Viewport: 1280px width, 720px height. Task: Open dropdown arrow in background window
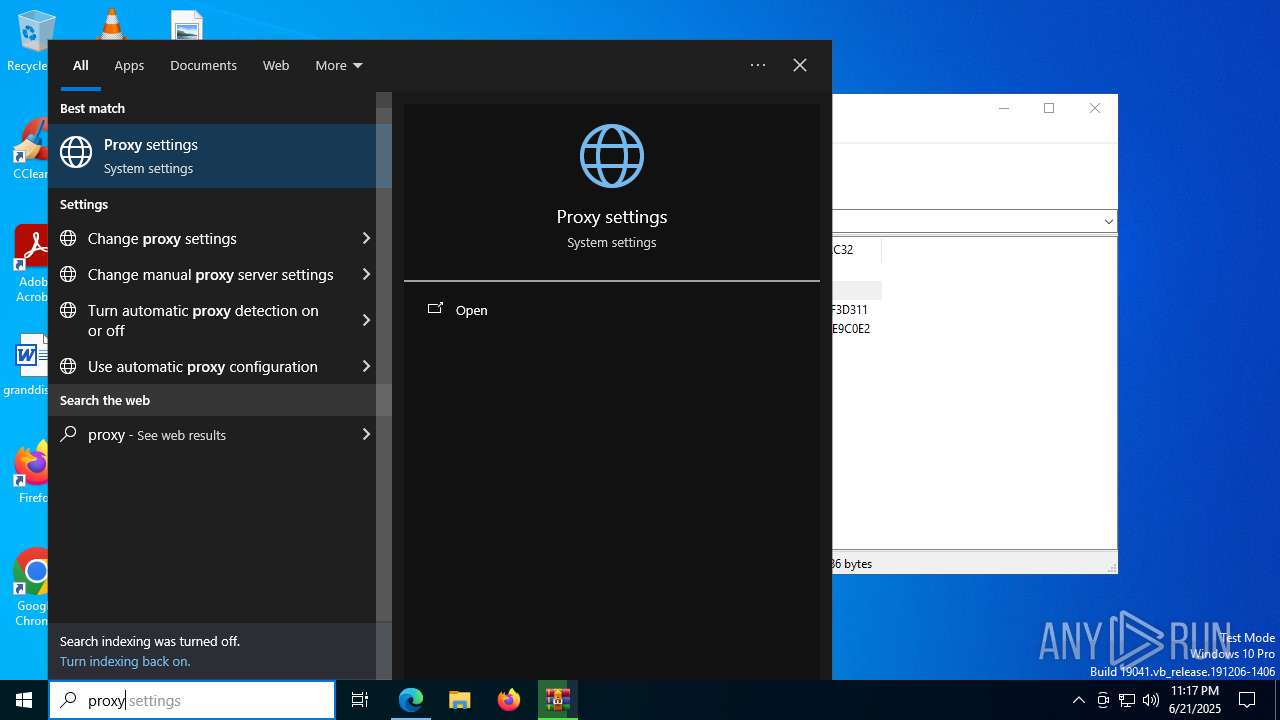pyautogui.click(x=1108, y=221)
